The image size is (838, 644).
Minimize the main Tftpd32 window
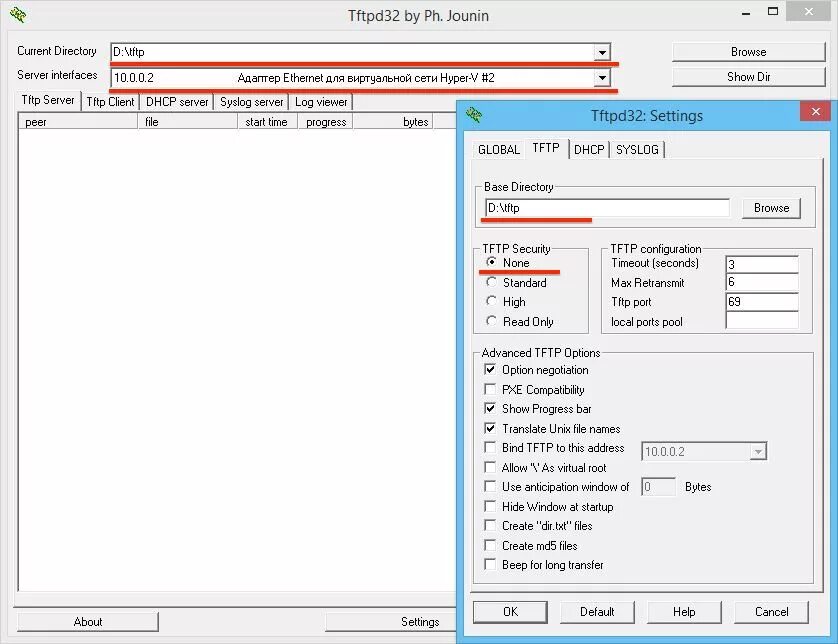point(746,13)
